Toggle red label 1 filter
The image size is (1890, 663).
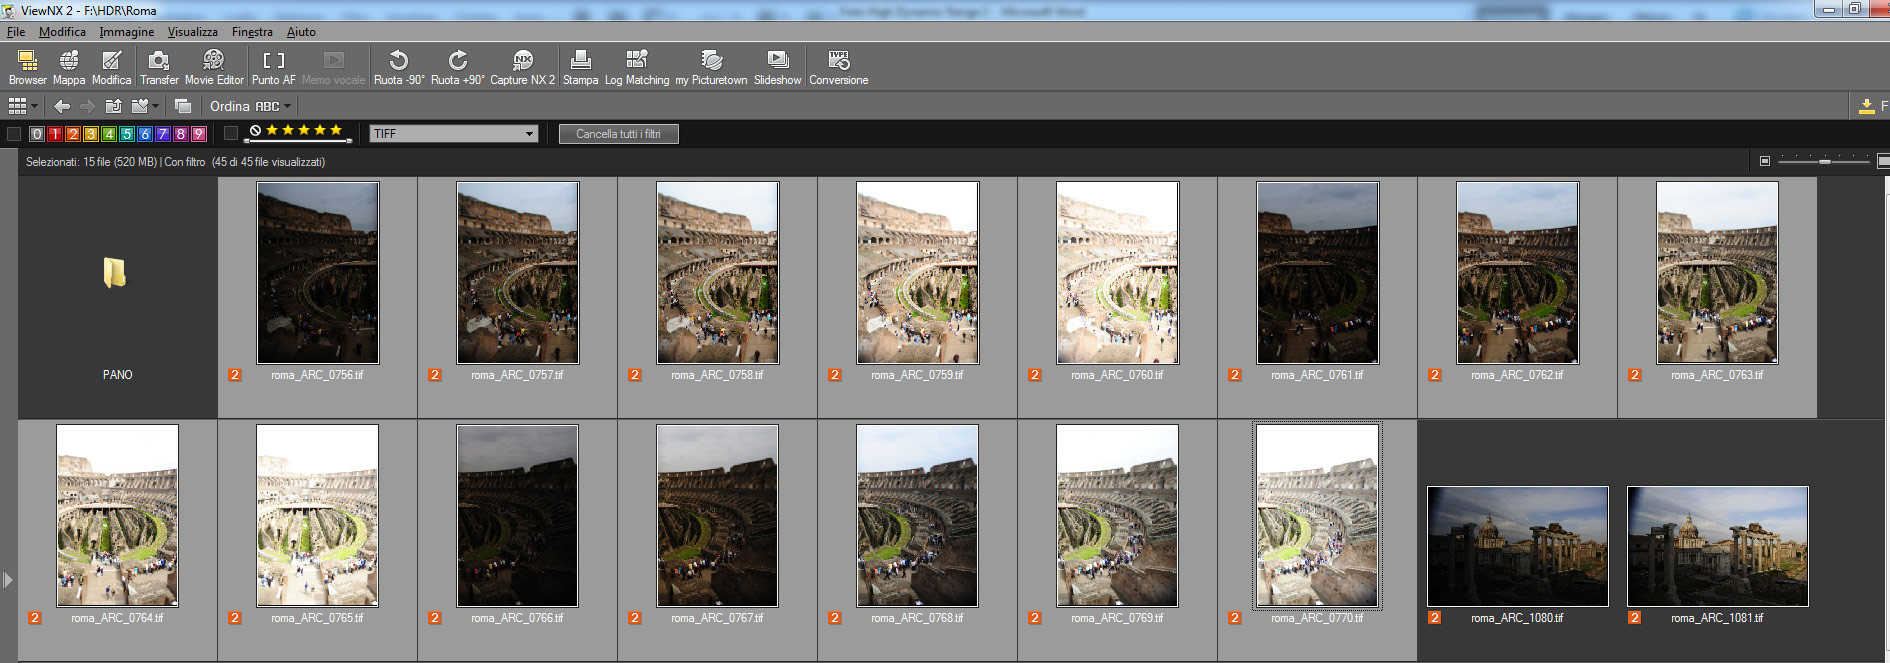pyautogui.click(x=55, y=134)
